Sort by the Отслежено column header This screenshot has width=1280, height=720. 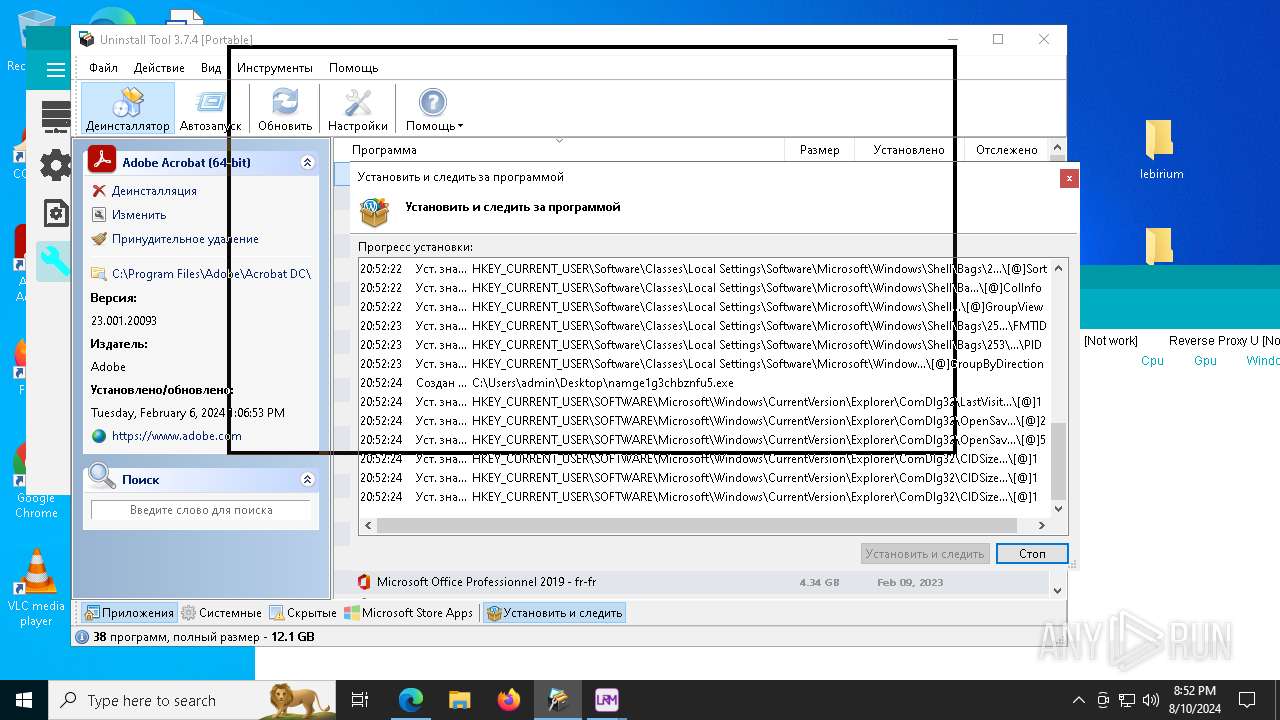pos(1007,150)
